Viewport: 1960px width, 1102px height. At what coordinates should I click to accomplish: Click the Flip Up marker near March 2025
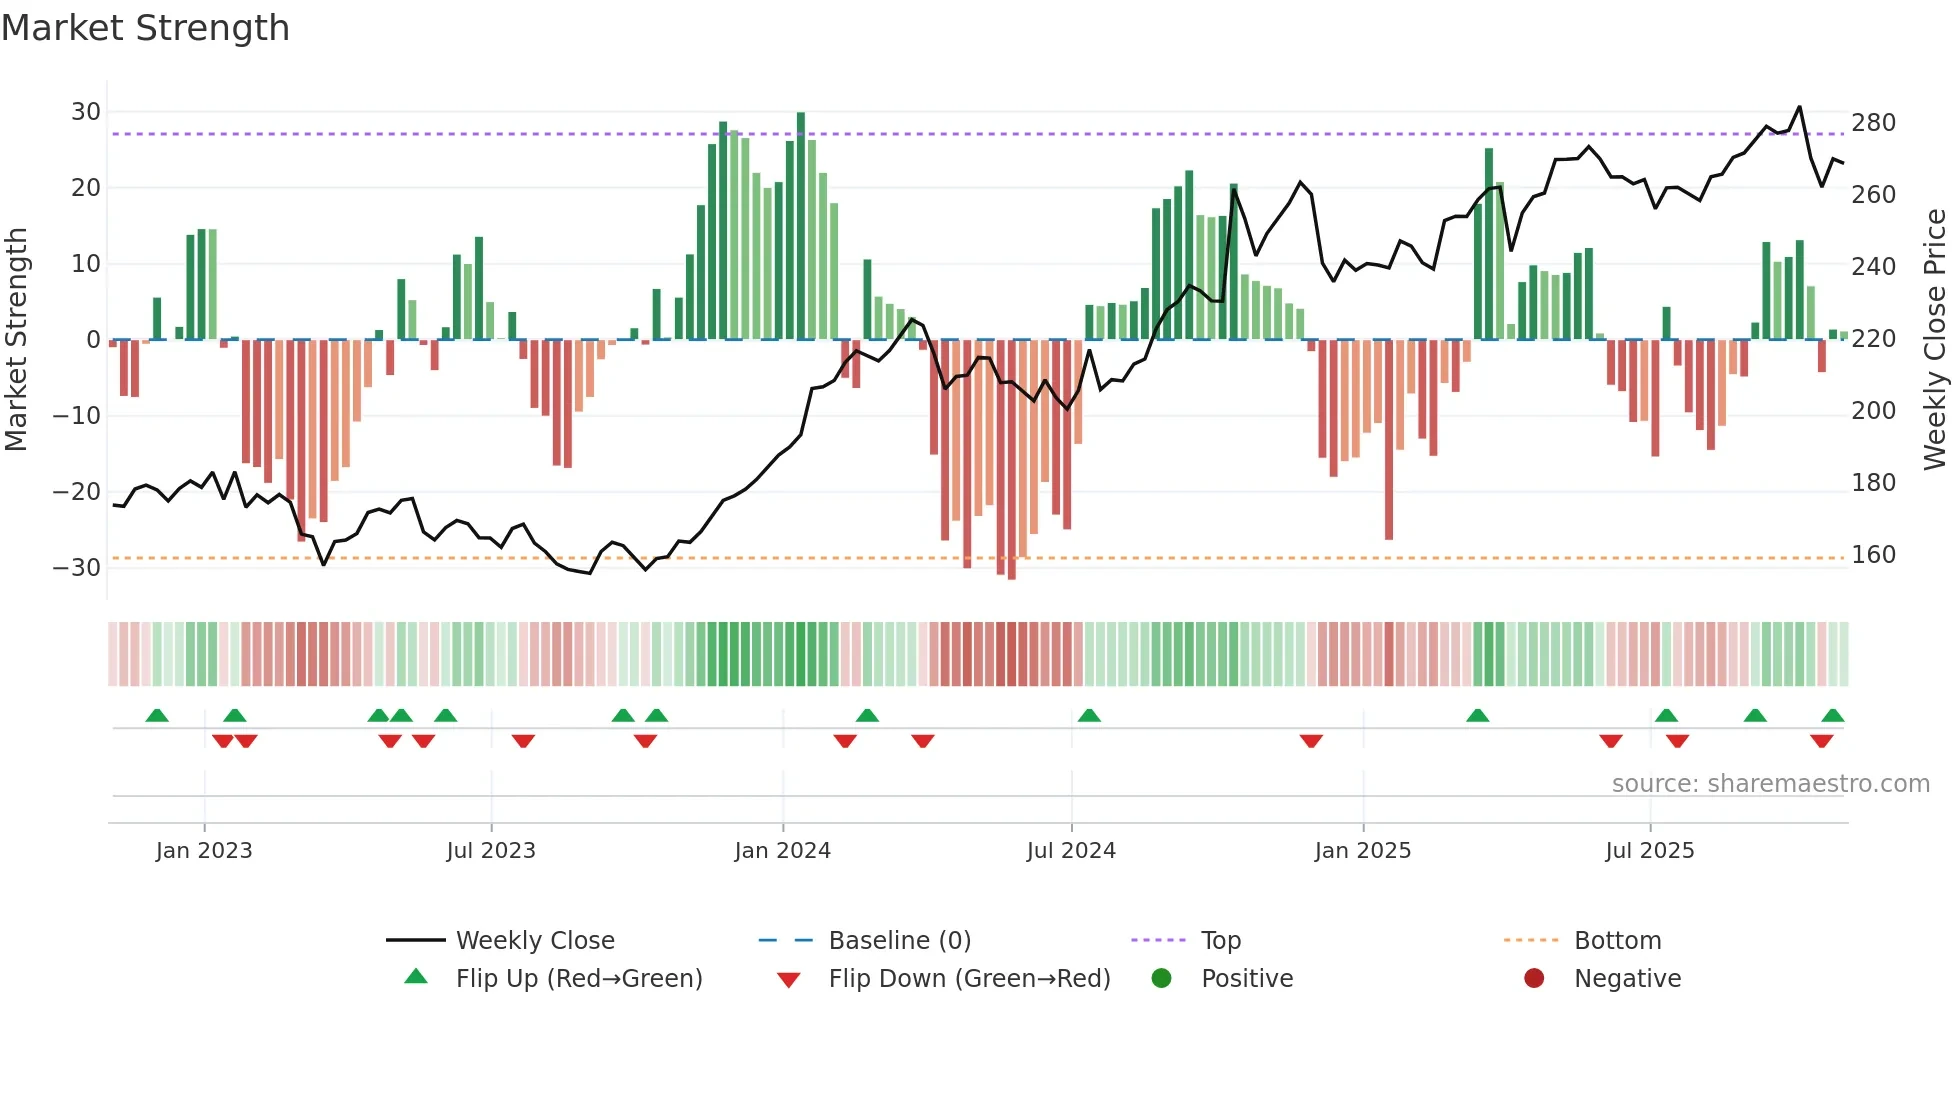point(1478,715)
